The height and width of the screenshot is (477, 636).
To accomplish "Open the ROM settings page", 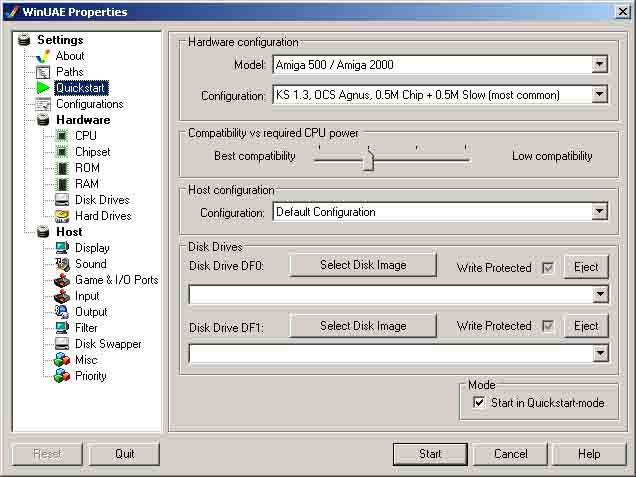I will click(x=87, y=168).
